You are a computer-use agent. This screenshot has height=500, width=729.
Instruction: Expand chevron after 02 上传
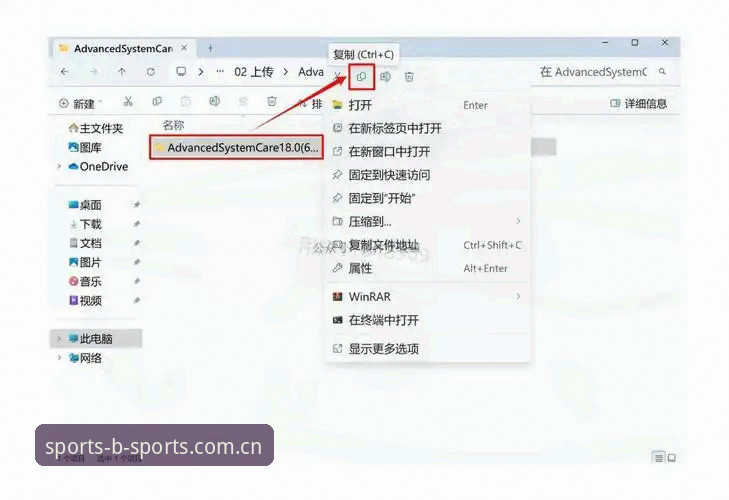pos(286,72)
